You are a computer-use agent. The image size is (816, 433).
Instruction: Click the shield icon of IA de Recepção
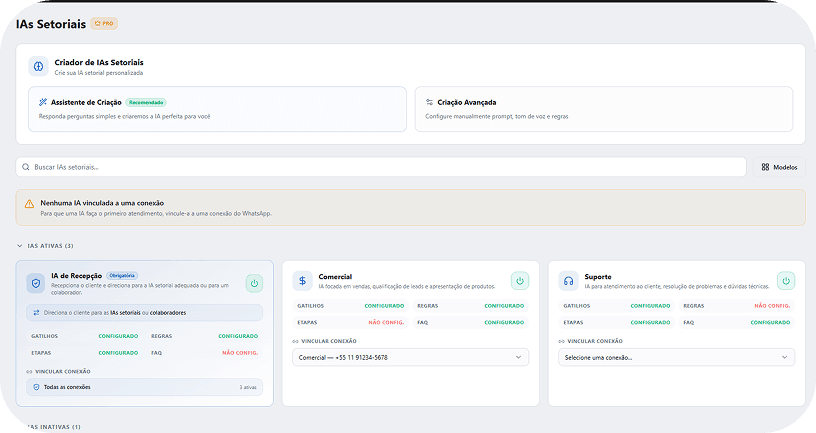click(36, 284)
